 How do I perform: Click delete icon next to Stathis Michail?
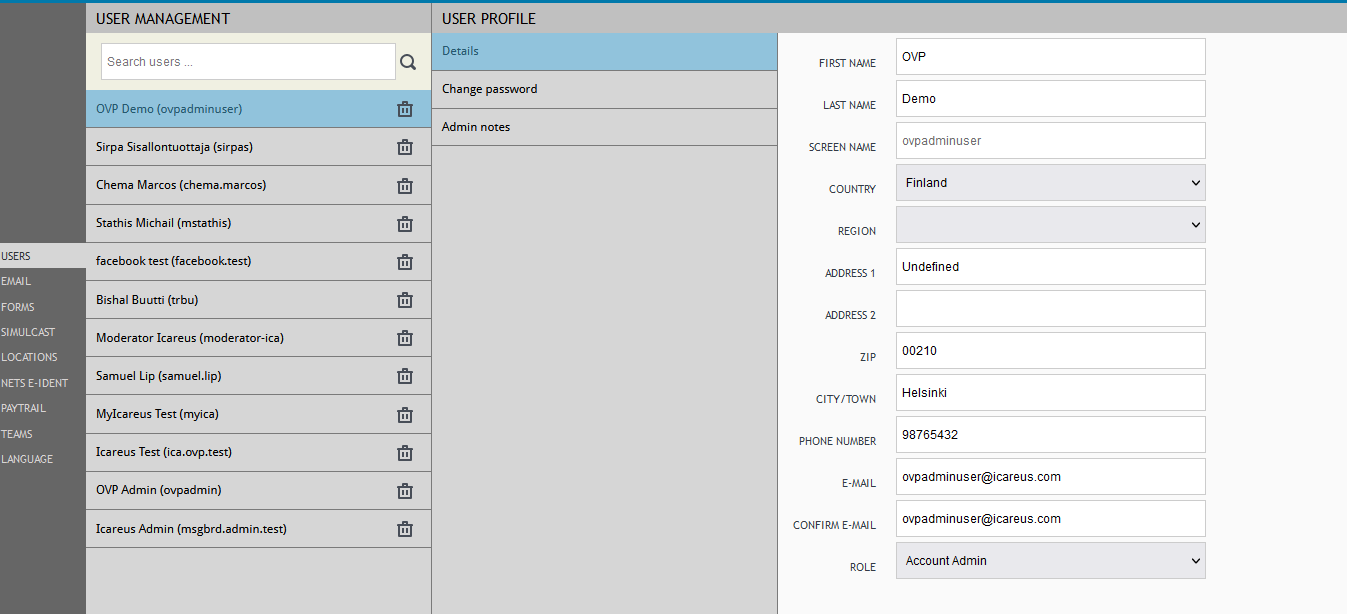[405, 223]
